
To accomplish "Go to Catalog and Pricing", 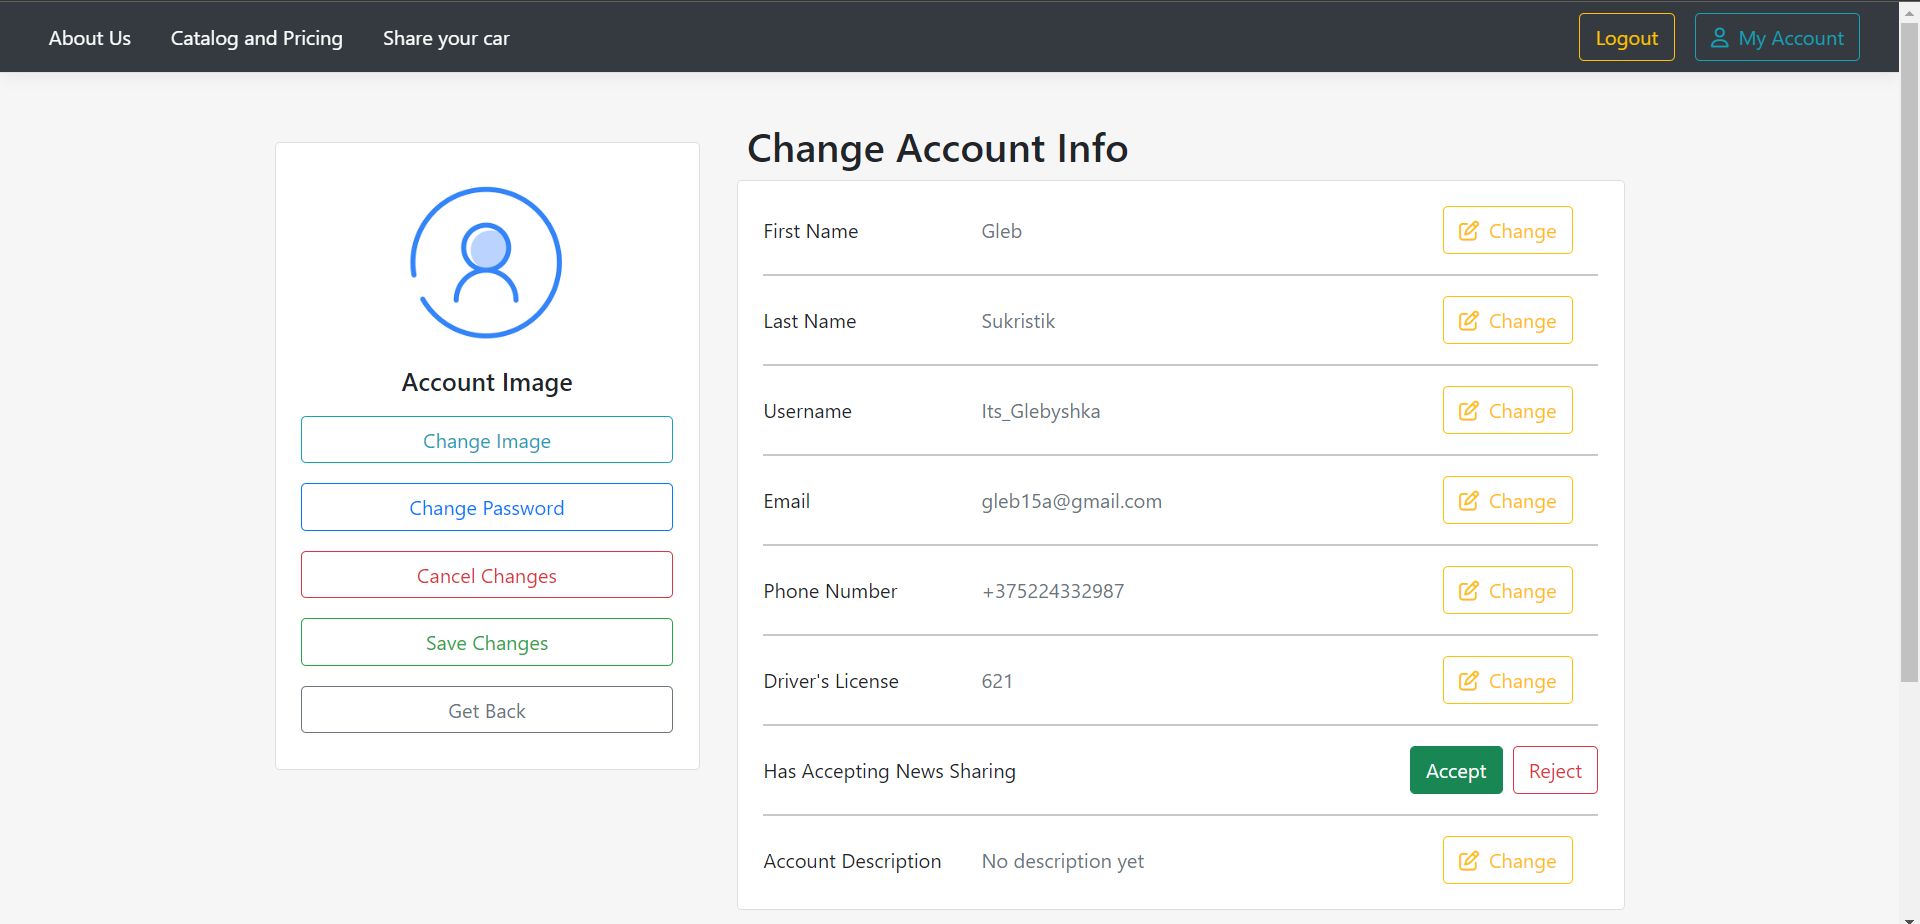I will click(256, 38).
